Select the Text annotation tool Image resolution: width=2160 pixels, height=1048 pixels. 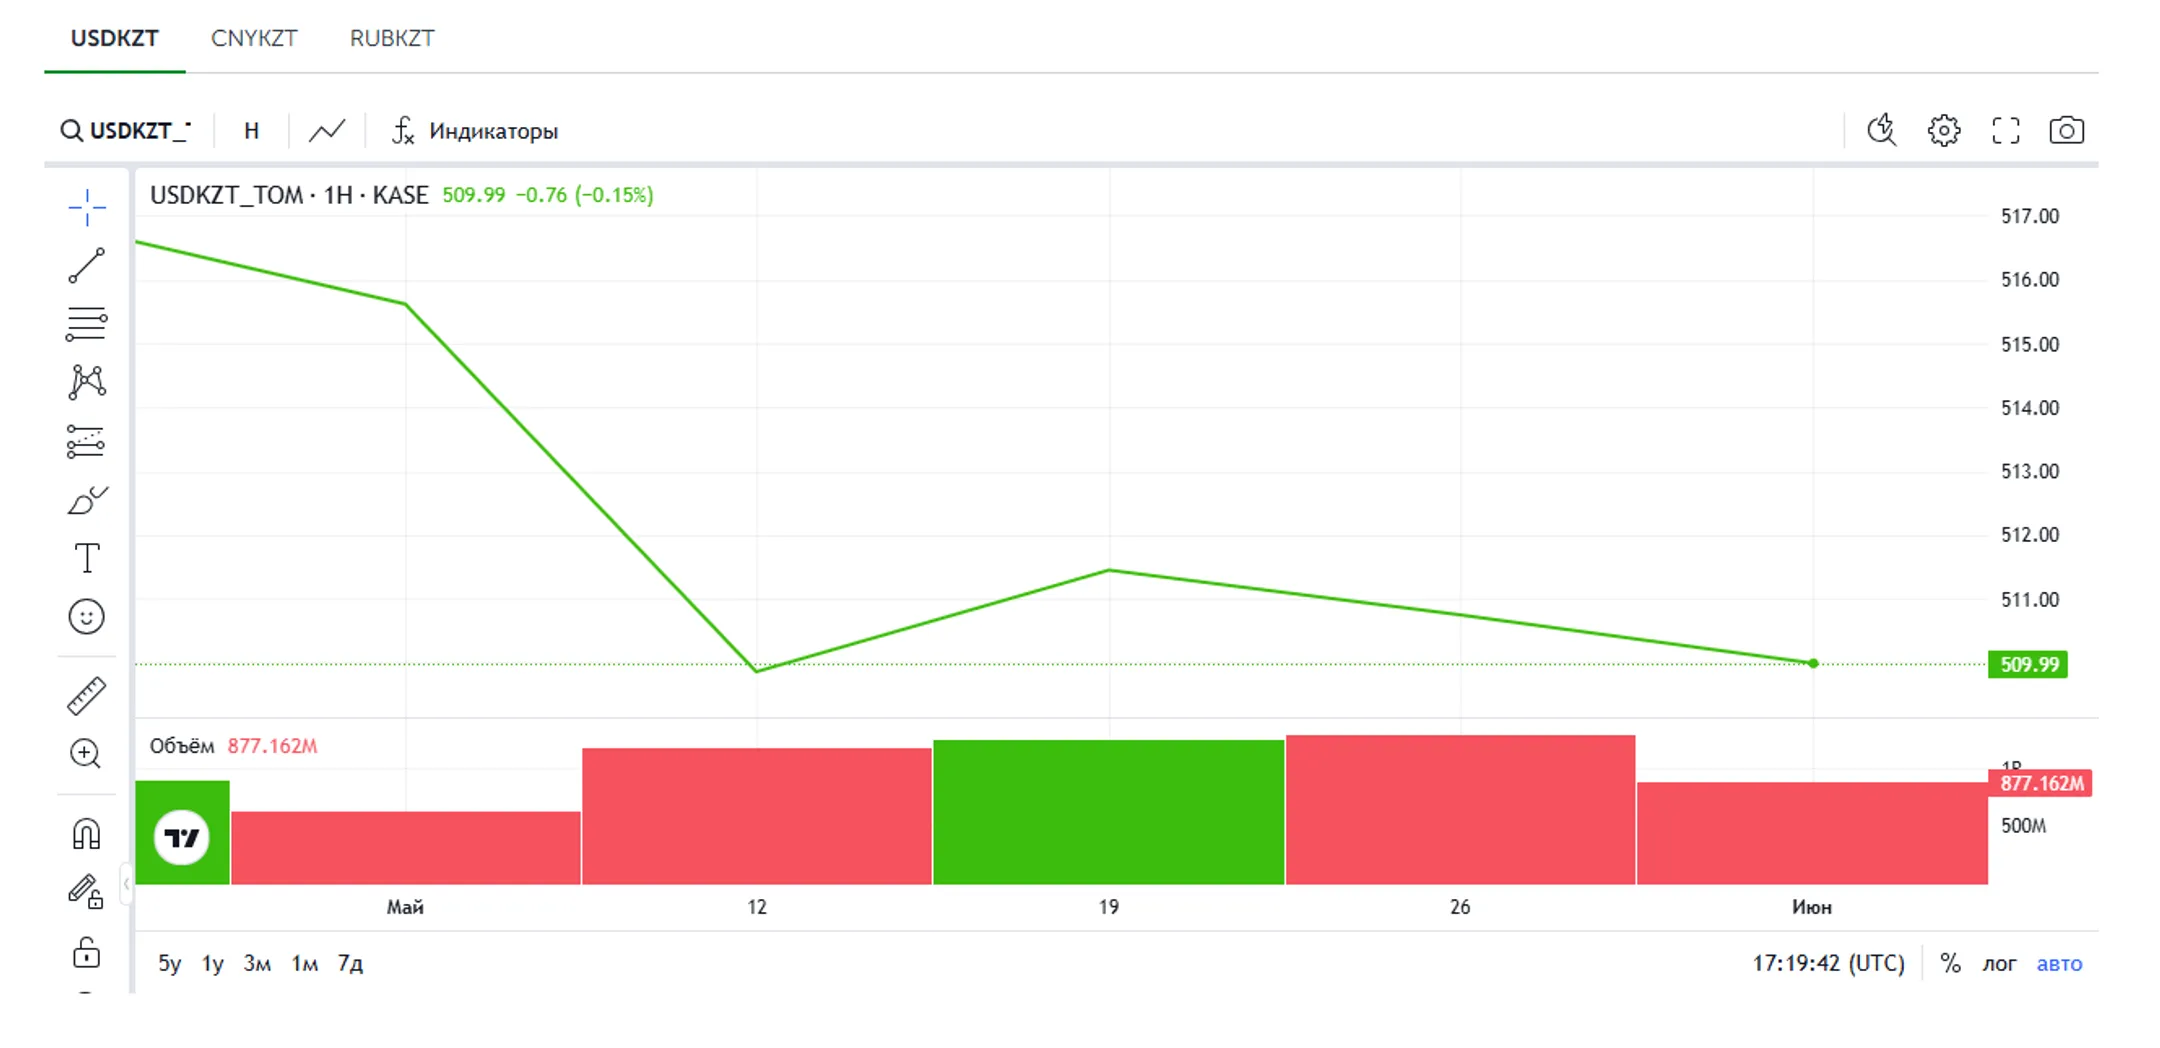pos(87,558)
